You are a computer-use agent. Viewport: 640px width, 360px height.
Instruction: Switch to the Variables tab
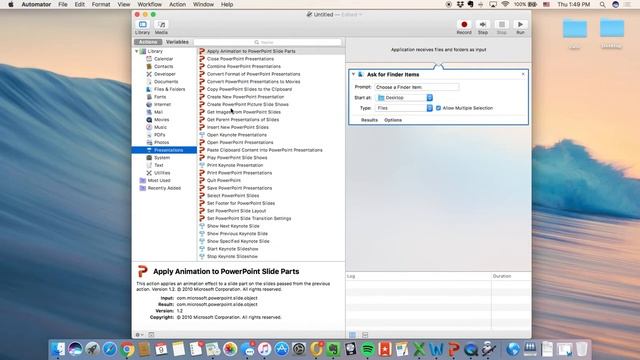177,42
